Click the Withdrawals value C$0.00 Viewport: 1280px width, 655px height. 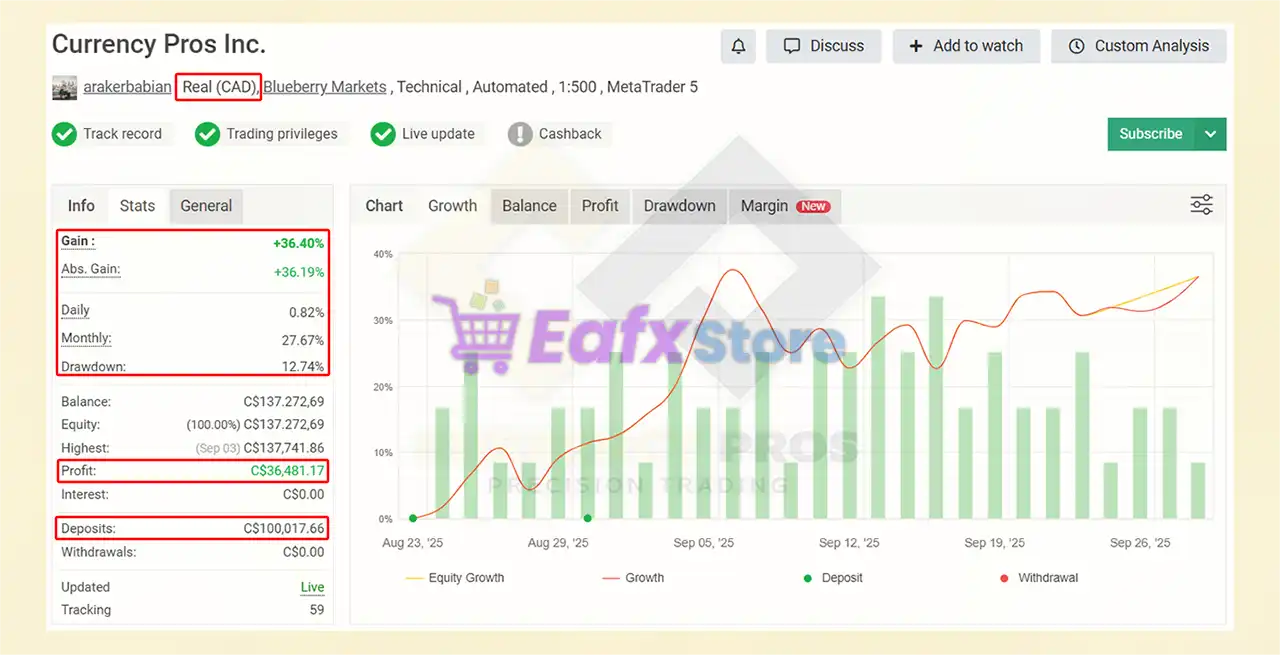[304, 552]
